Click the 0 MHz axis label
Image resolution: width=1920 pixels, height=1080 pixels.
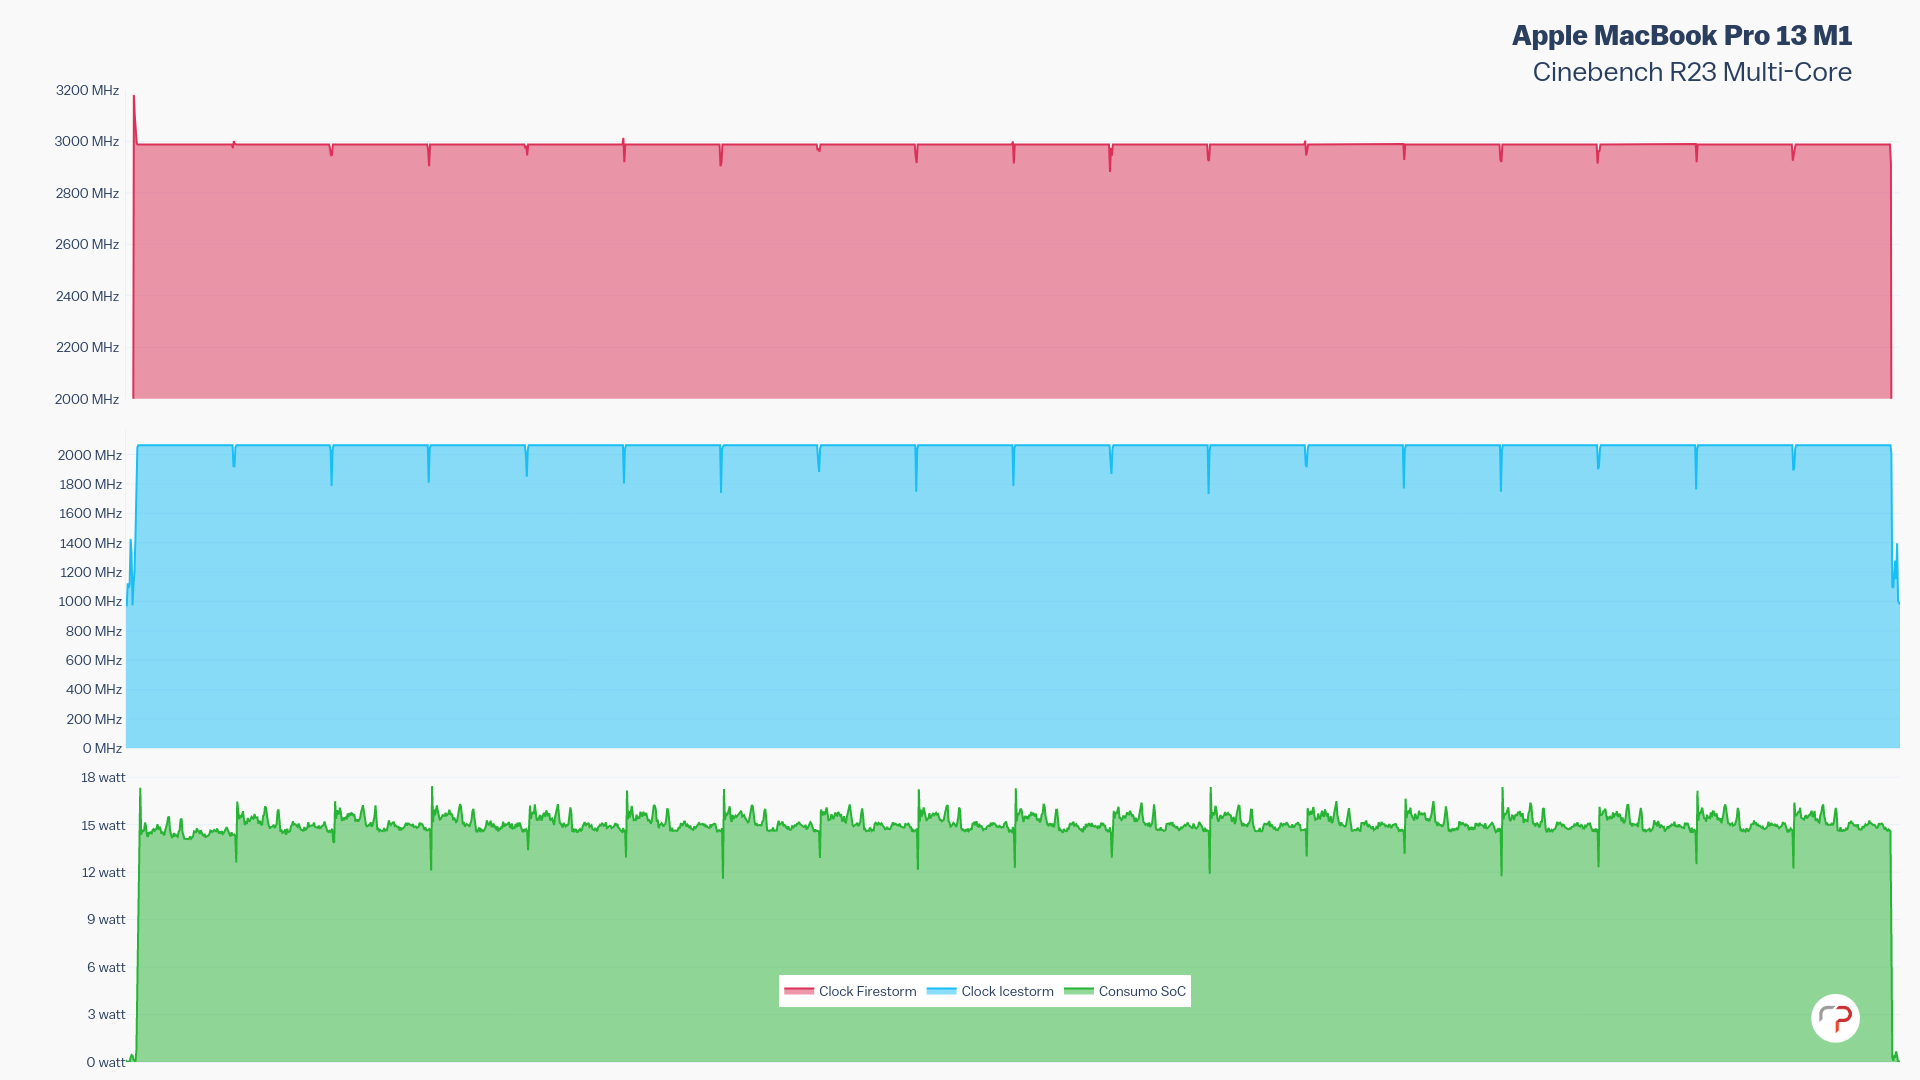[x=102, y=748]
